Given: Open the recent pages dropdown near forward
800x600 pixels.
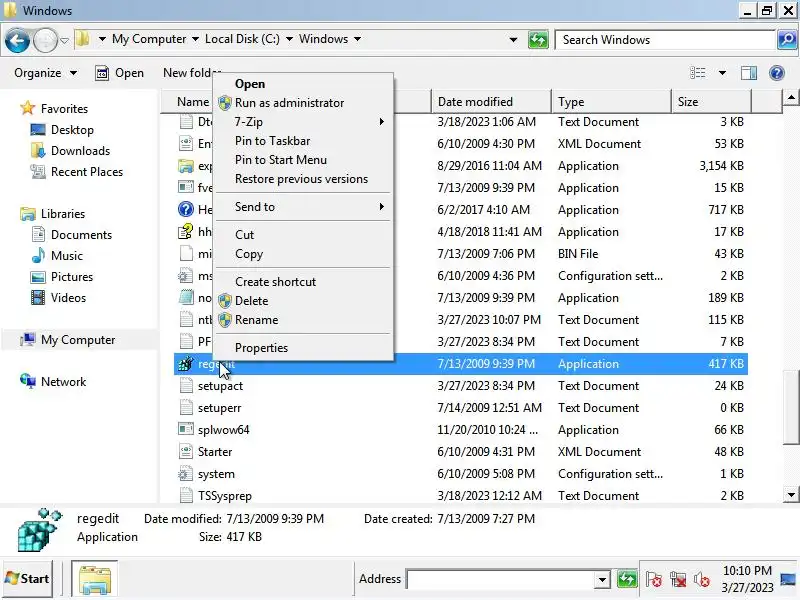Looking at the screenshot, I should [x=64, y=40].
